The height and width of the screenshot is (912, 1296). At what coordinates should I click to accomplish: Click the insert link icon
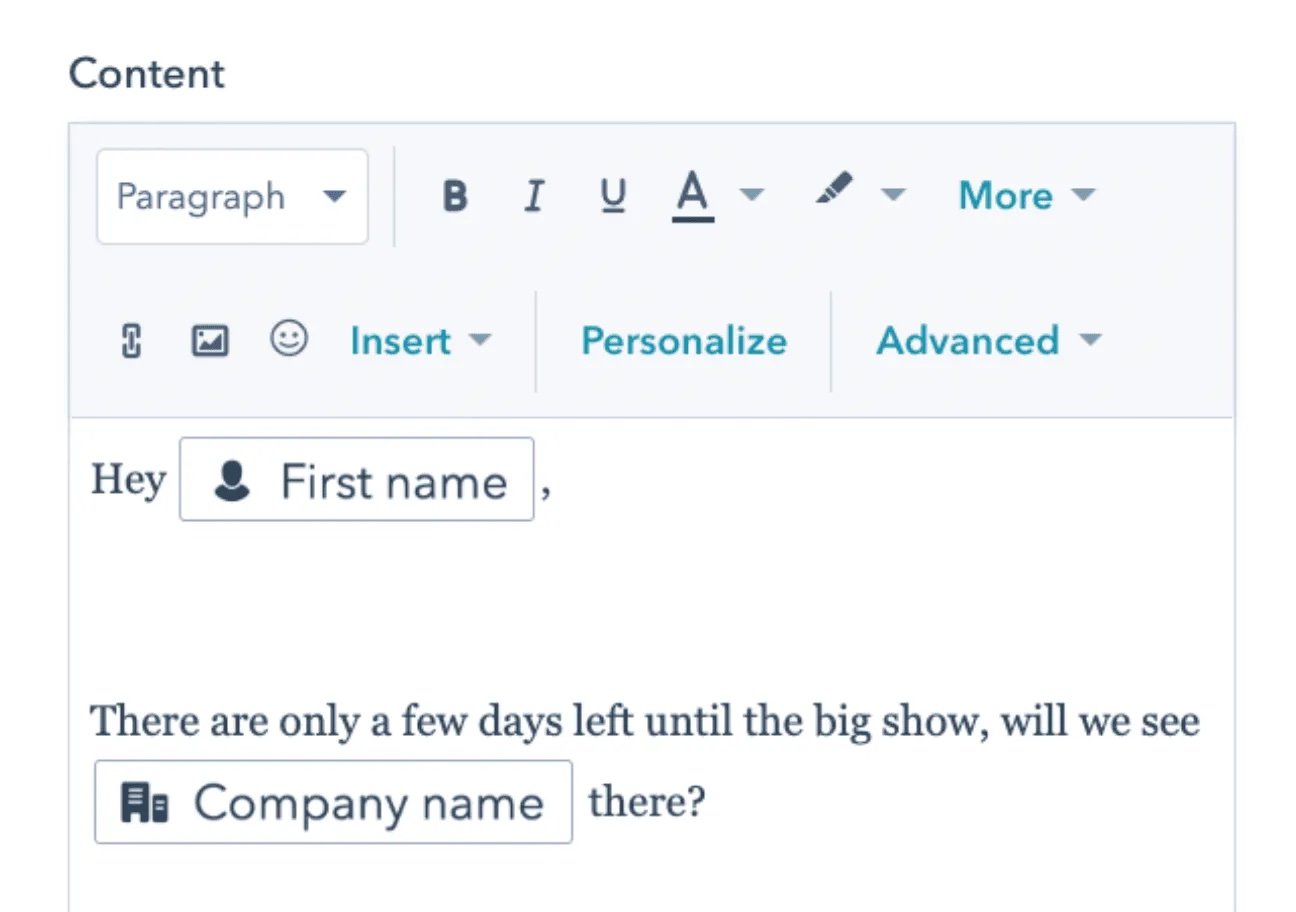pos(129,341)
